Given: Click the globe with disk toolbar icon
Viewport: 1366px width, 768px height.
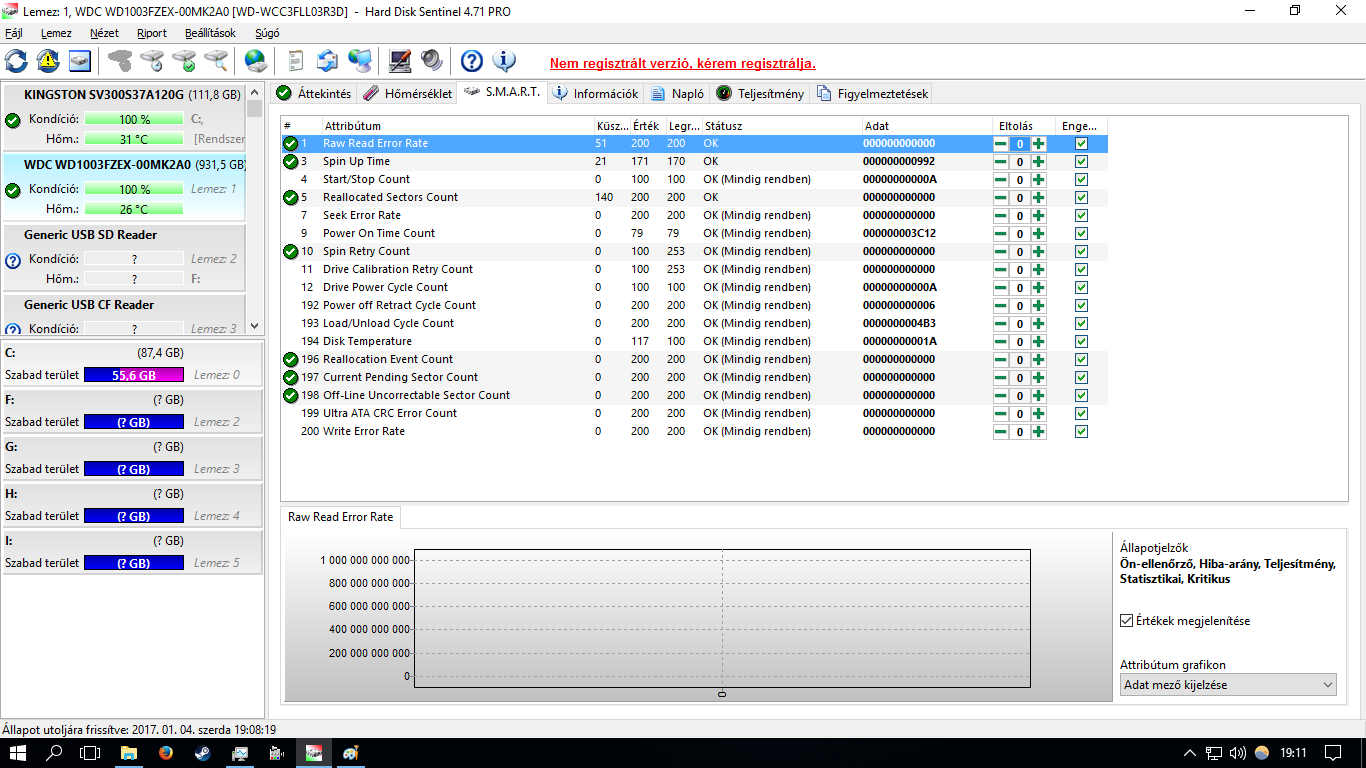Looking at the screenshot, I should [x=256, y=61].
